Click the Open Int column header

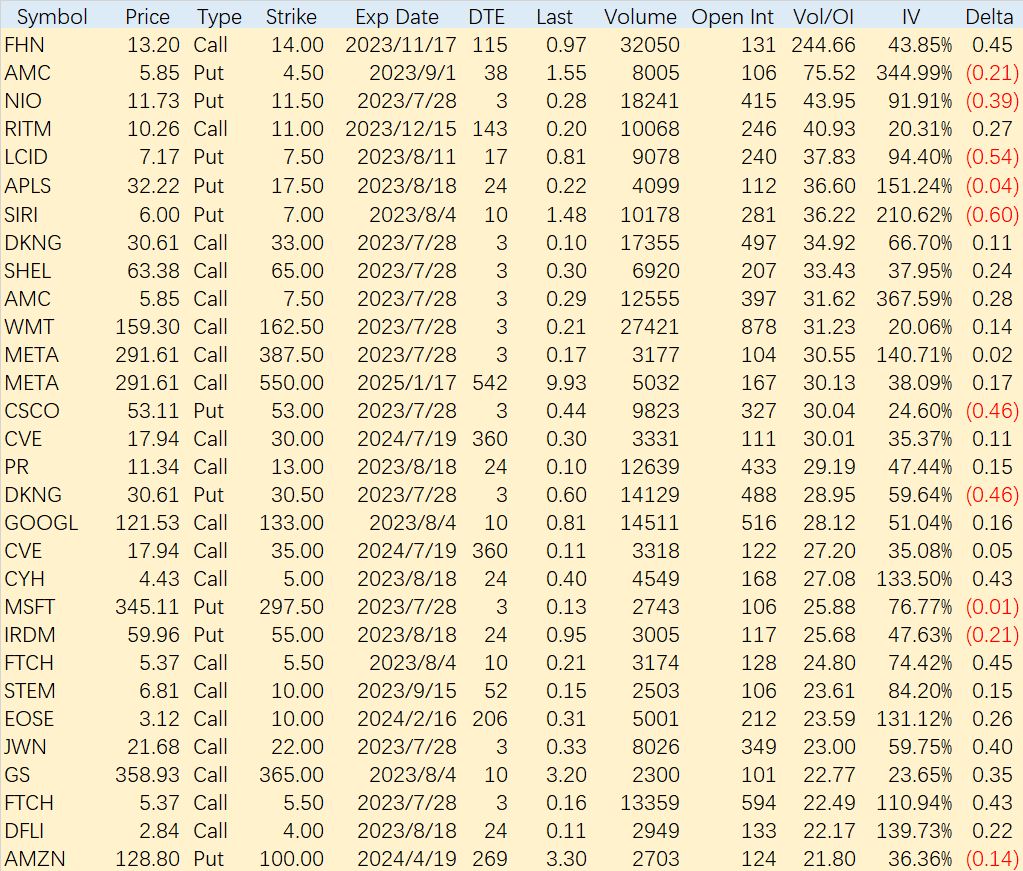[x=732, y=17]
